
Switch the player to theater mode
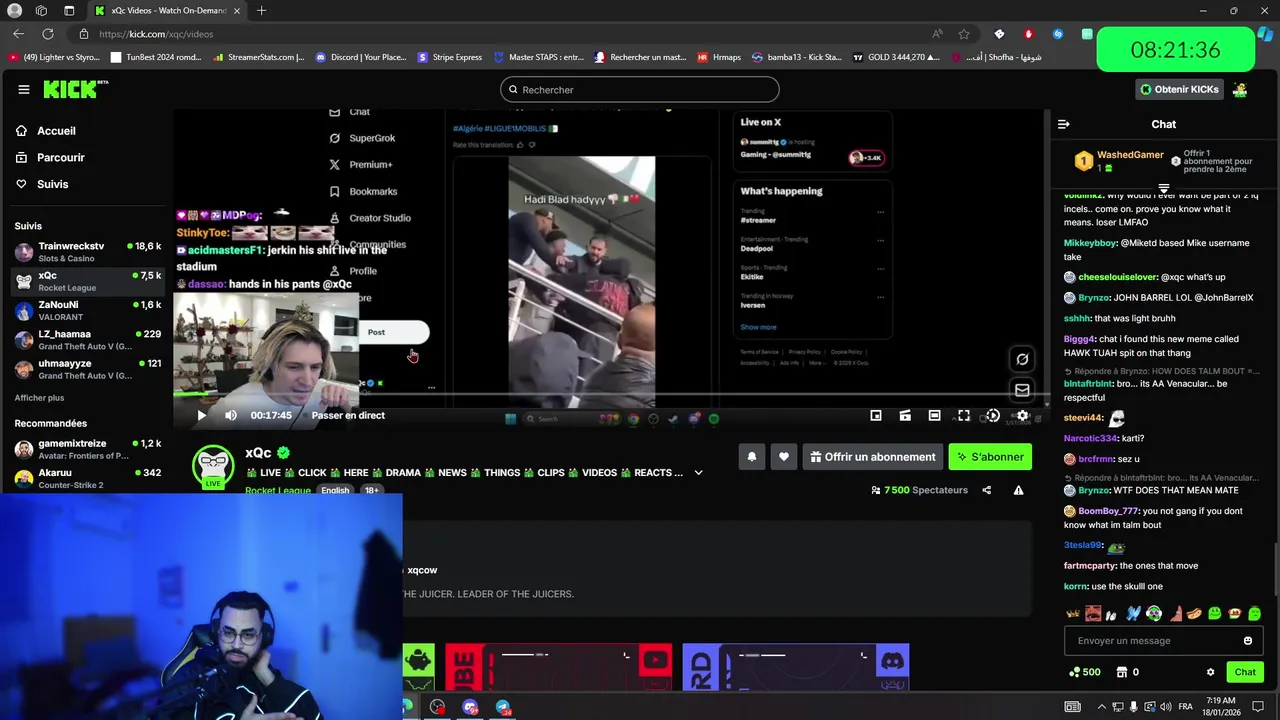tap(934, 415)
